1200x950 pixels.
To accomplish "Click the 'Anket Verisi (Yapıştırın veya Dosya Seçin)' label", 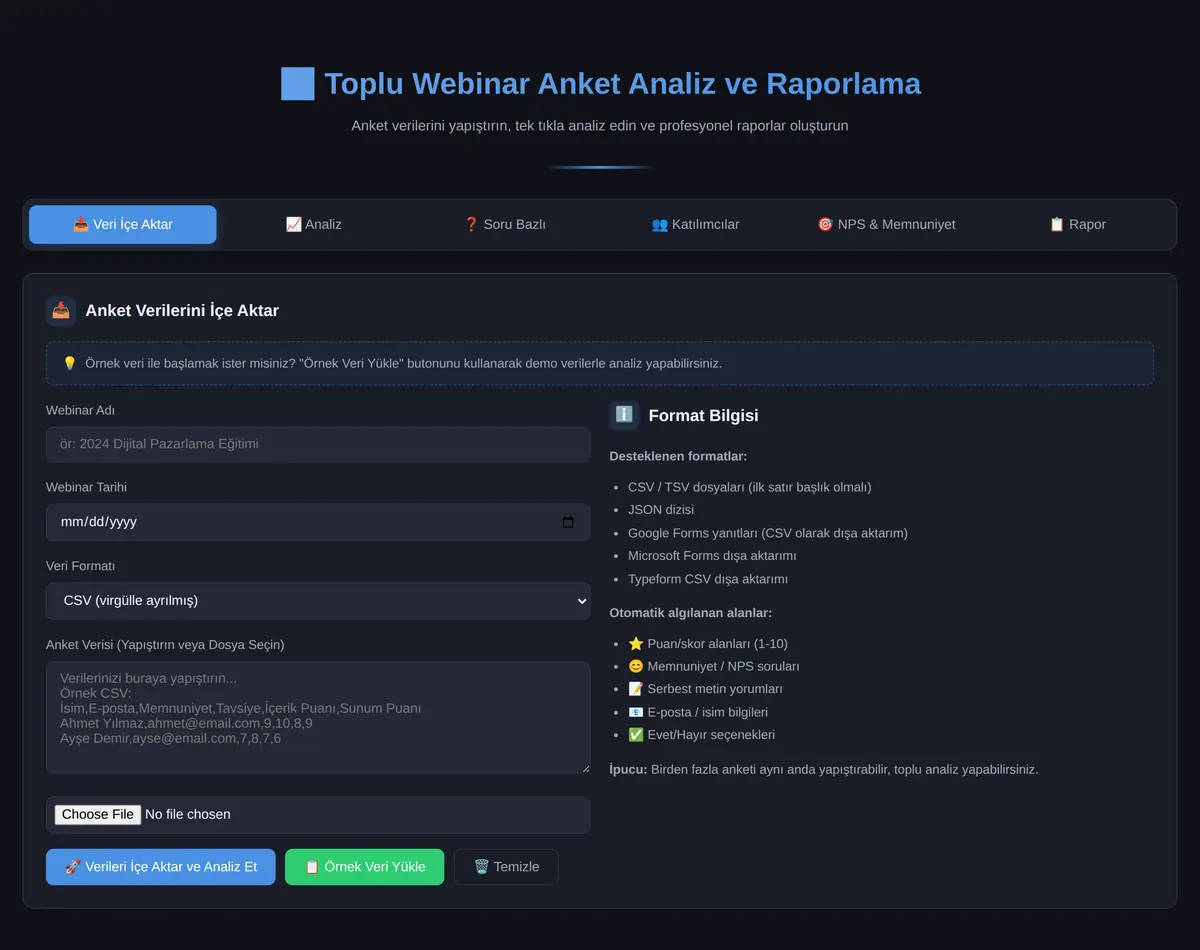I will pos(165,645).
